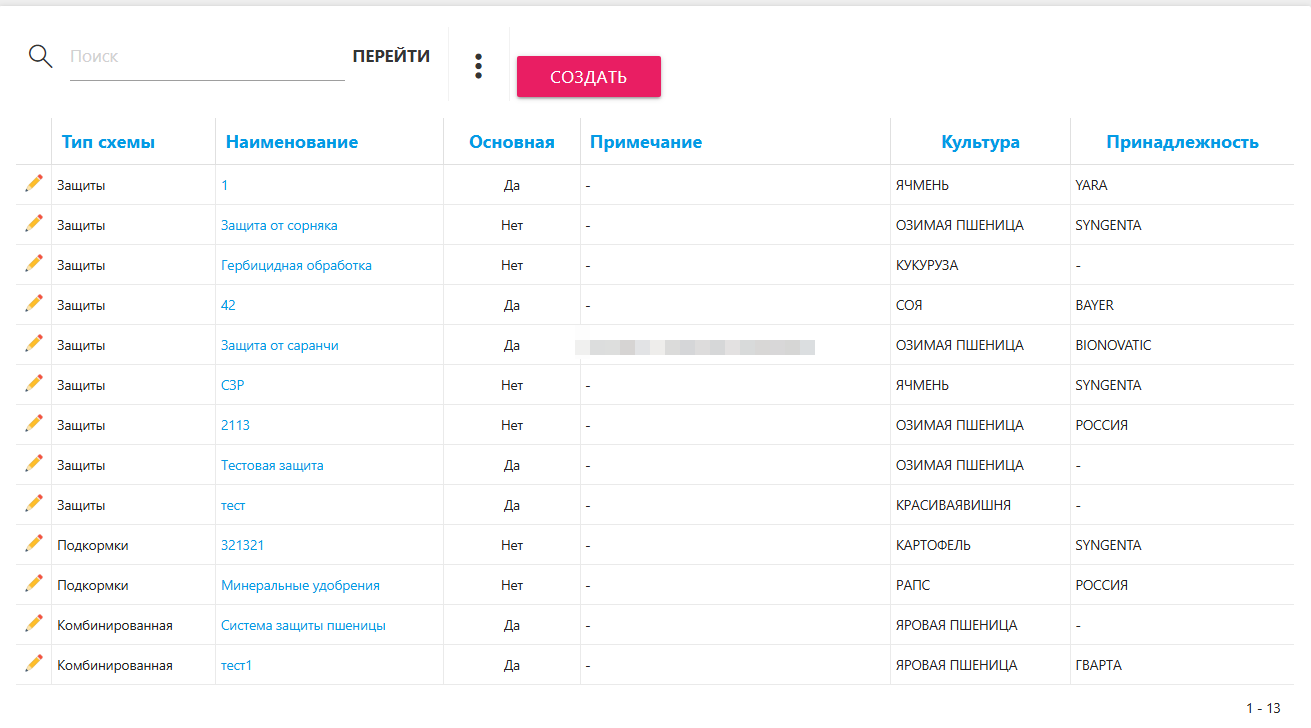Edit the Защита от сорняка row with pencil
The width and height of the screenshot is (1311, 728).
[x=34, y=224]
